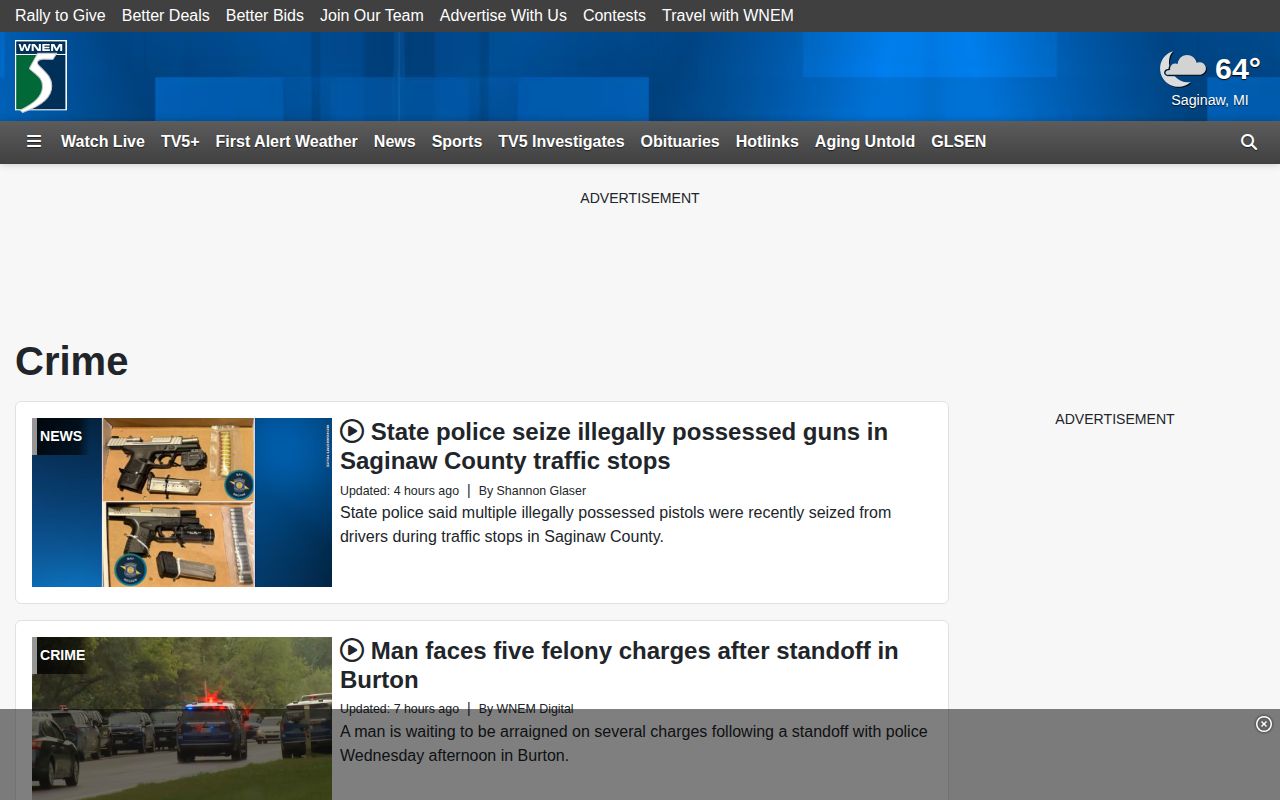The image size is (1280, 800).
Task: Open Hotlinks menu item
Action: coord(767,141)
